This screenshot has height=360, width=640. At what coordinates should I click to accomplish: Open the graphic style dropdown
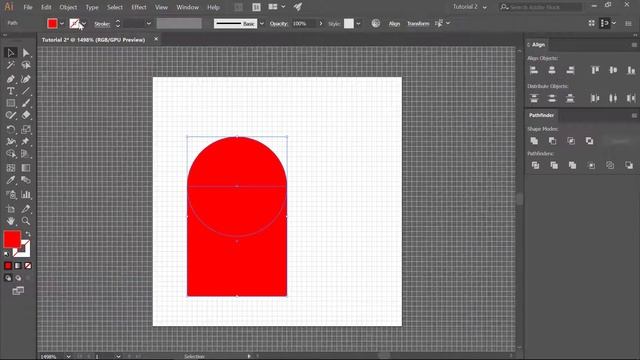(358, 24)
